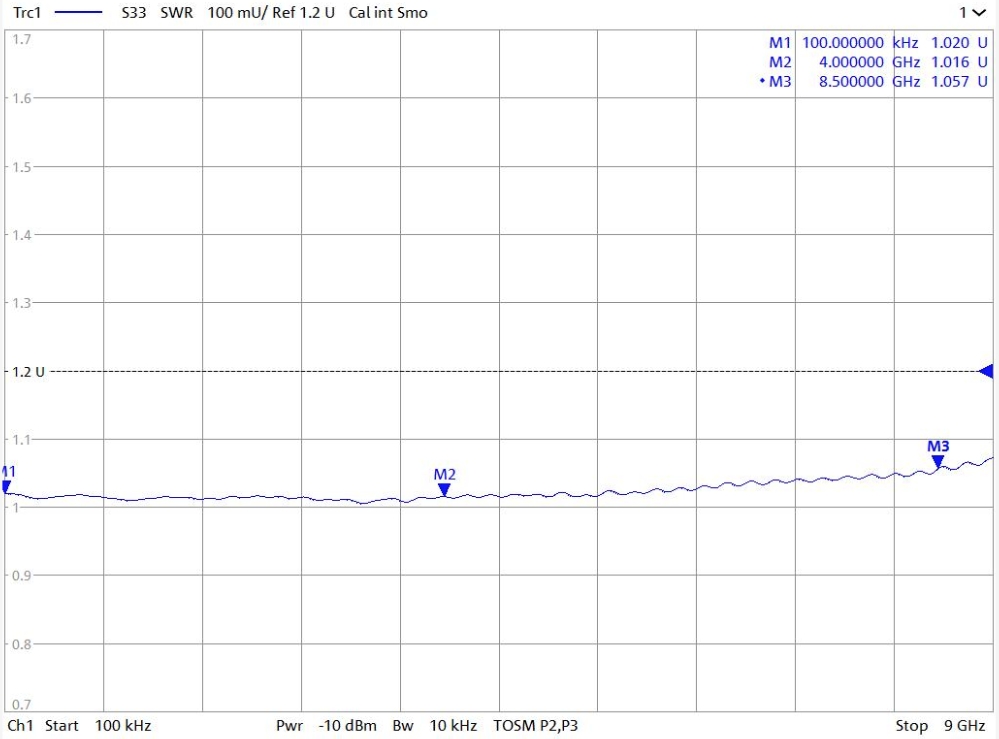
Task: Click the blue reference position triangle at 1.2 U
Action: click(x=986, y=372)
